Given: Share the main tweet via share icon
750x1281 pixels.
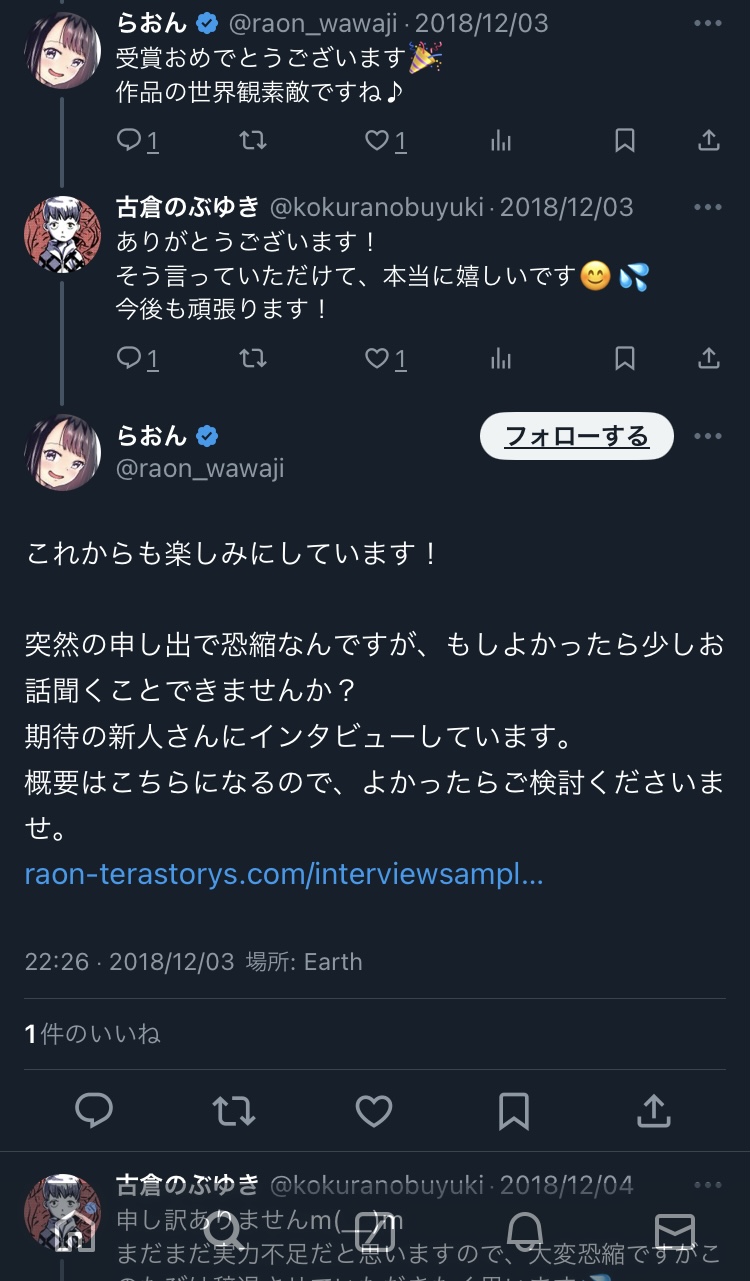Looking at the screenshot, I should coord(653,1110).
